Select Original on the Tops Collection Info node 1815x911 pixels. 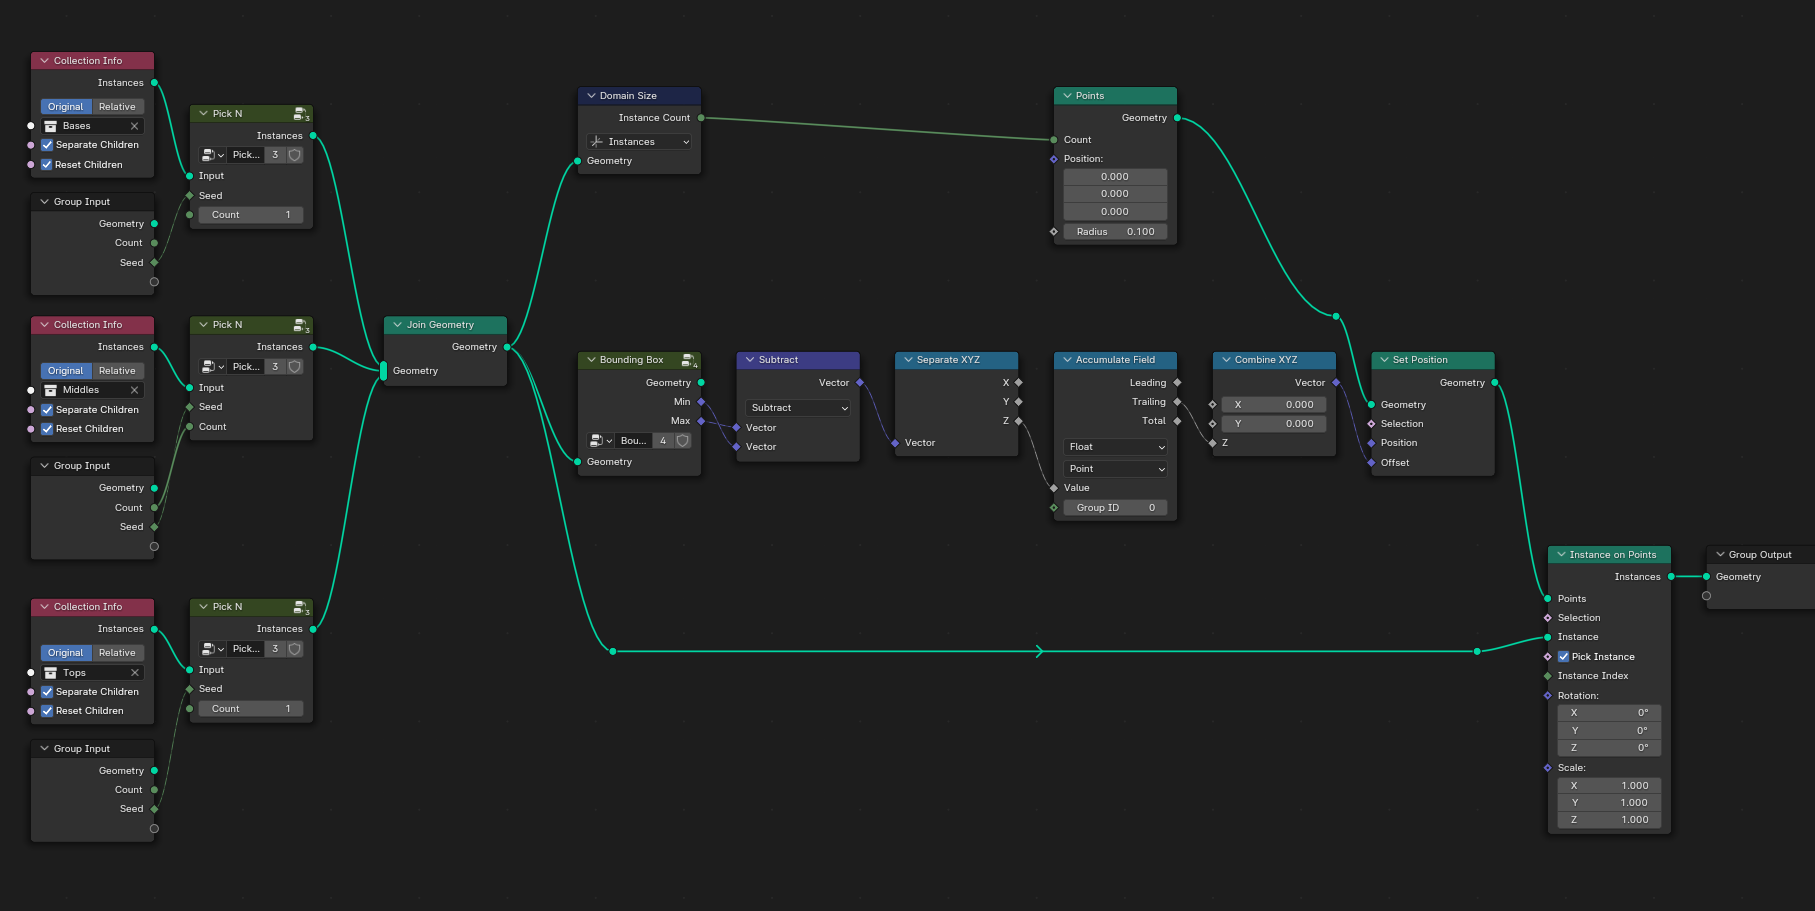[x=66, y=653]
